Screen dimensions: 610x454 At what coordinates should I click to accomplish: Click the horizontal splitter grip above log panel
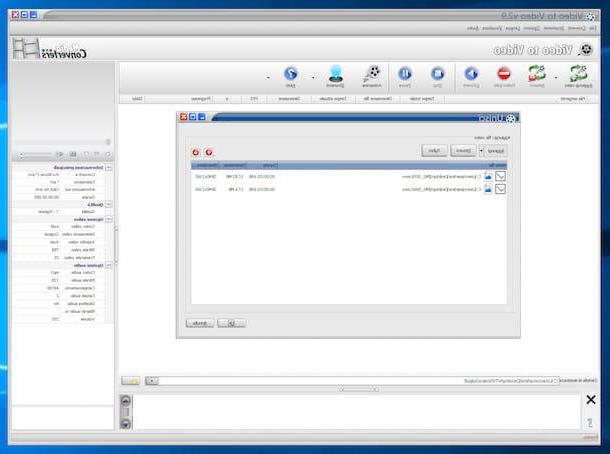click(359, 389)
